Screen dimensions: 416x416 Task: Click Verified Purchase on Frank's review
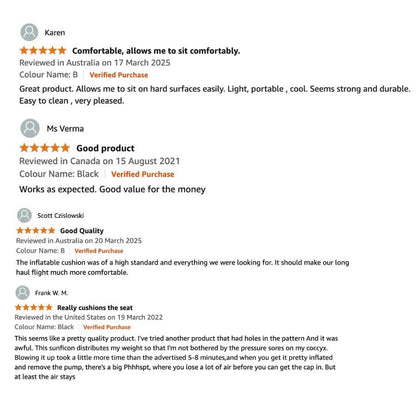pyautogui.click(x=107, y=327)
